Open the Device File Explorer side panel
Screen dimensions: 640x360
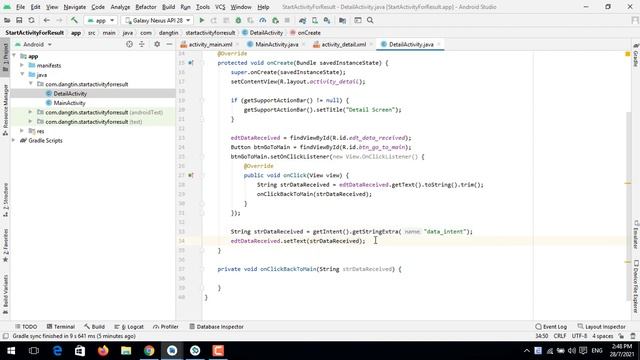tap(636, 287)
